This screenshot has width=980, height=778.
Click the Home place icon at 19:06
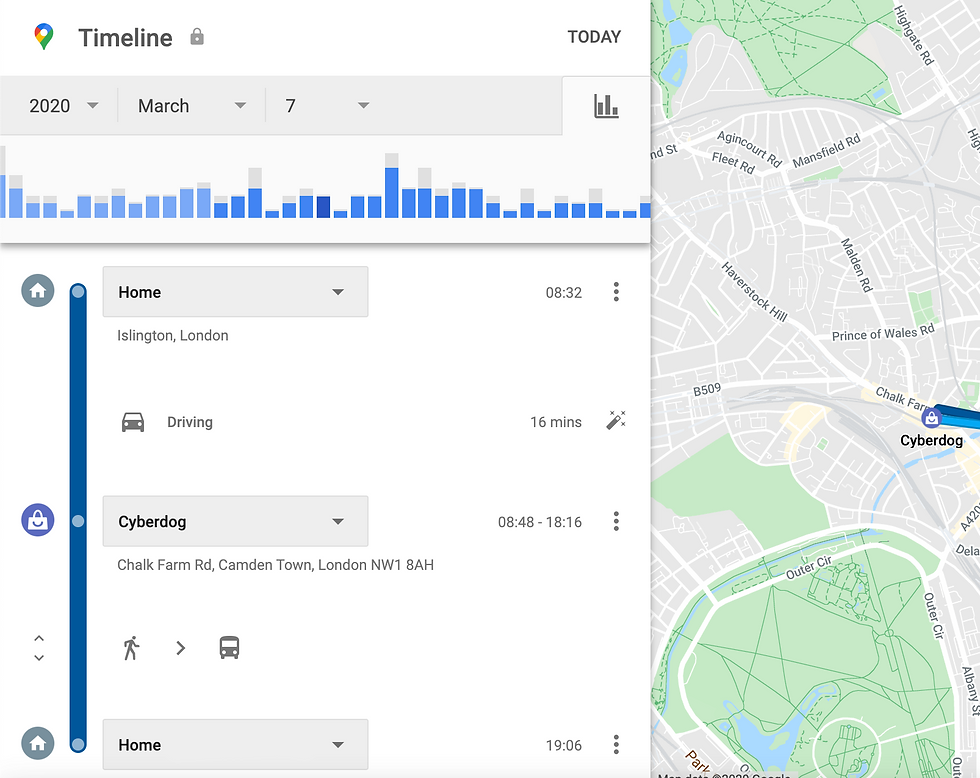pos(38,743)
